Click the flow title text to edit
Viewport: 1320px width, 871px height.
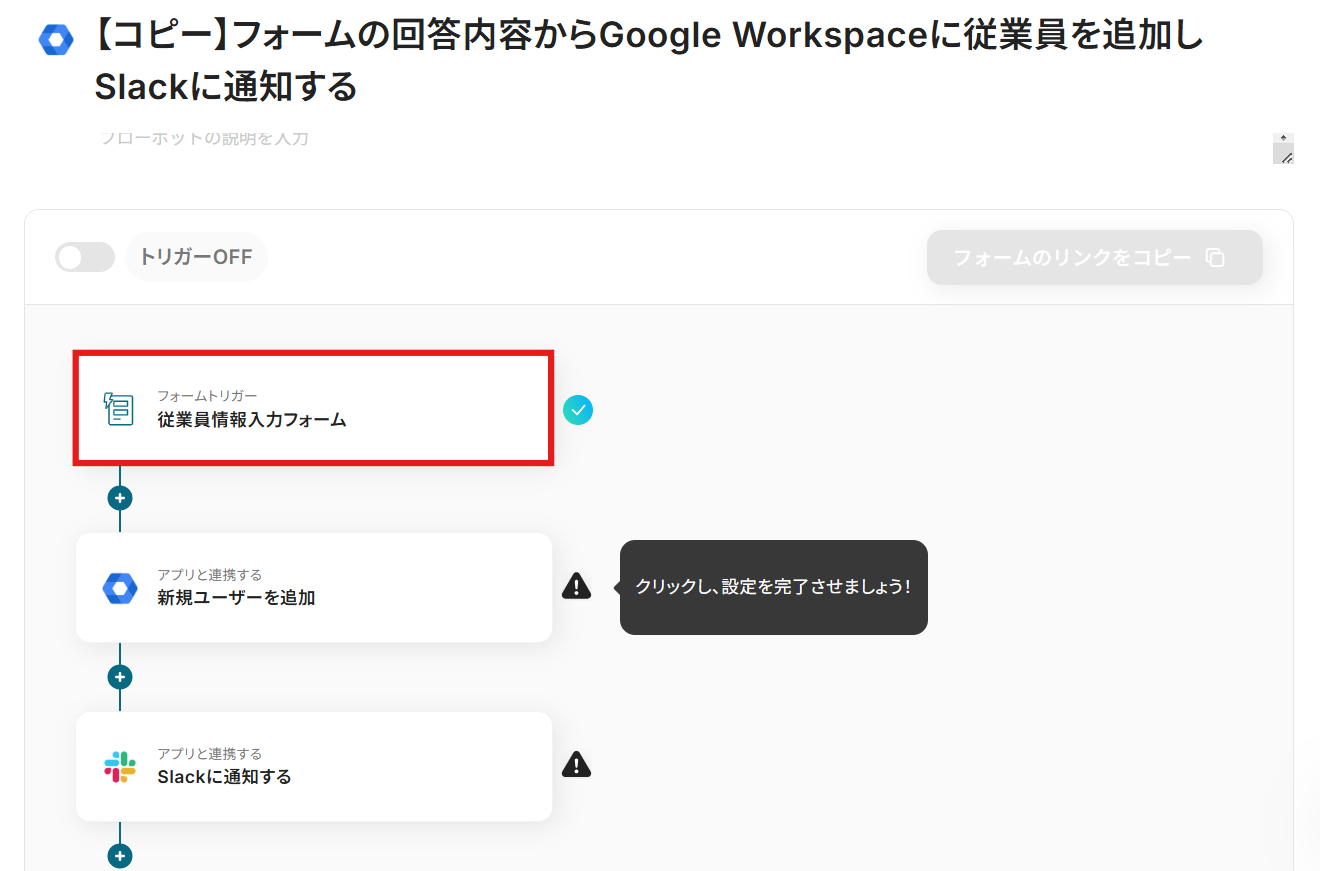[649, 61]
